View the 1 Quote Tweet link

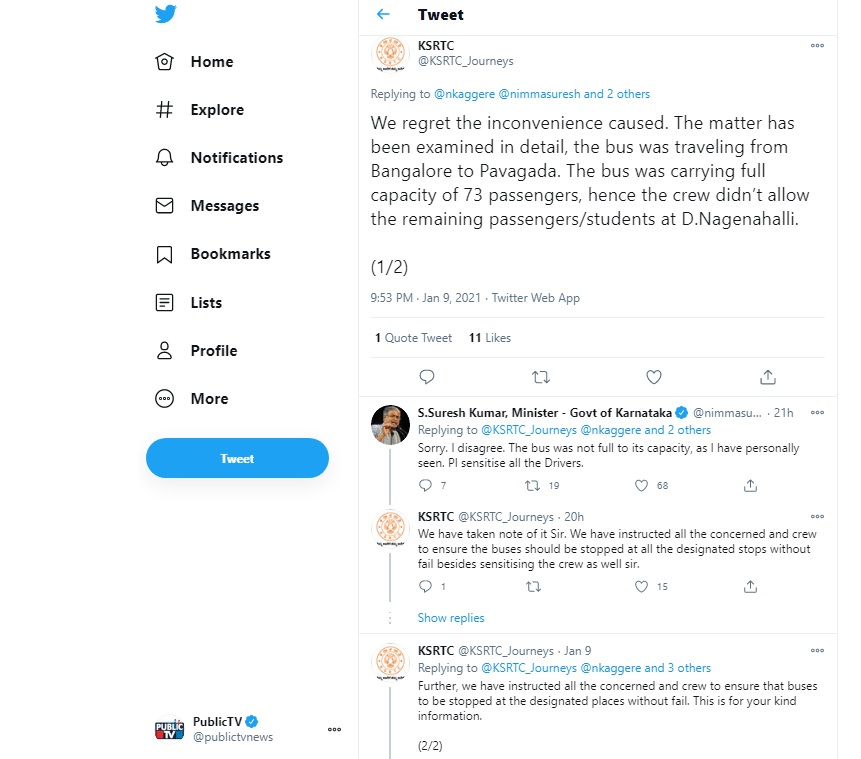click(x=413, y=338)
